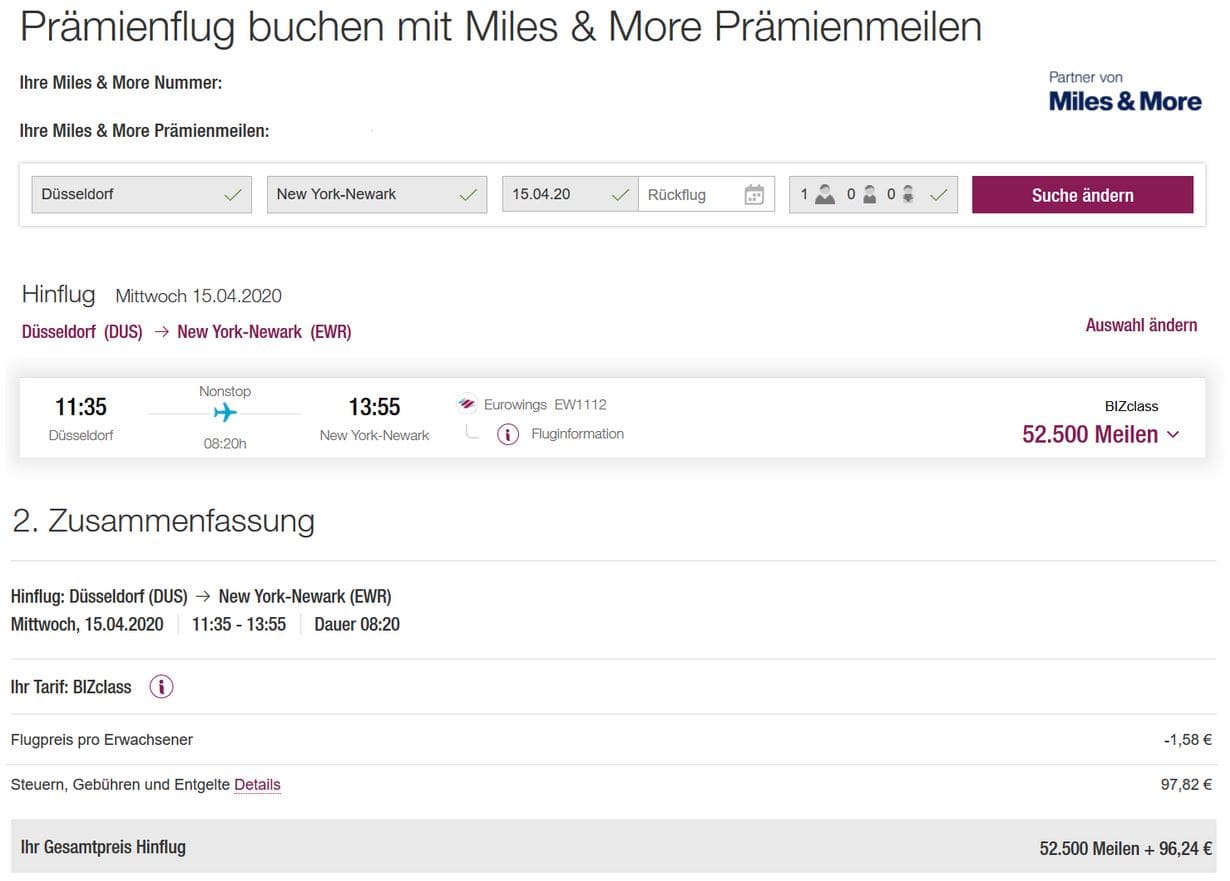Image resolution: width=1230 pixels, height=881 pixels.
Task: Click the Ihr Tarif: BIZclass text
Action: (x=71, y=687)
